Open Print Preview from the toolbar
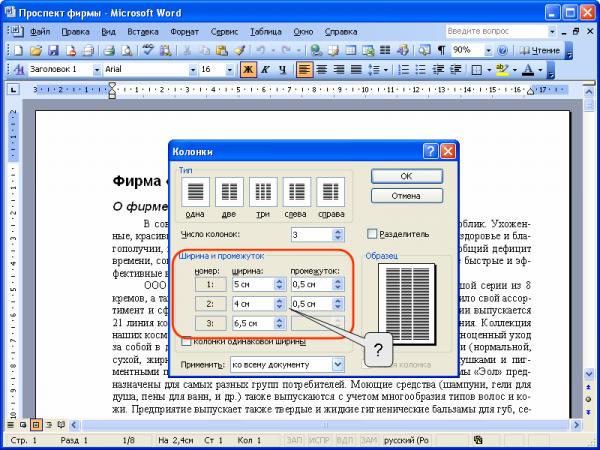The image size is (600, 450). [x=126, y=51]
